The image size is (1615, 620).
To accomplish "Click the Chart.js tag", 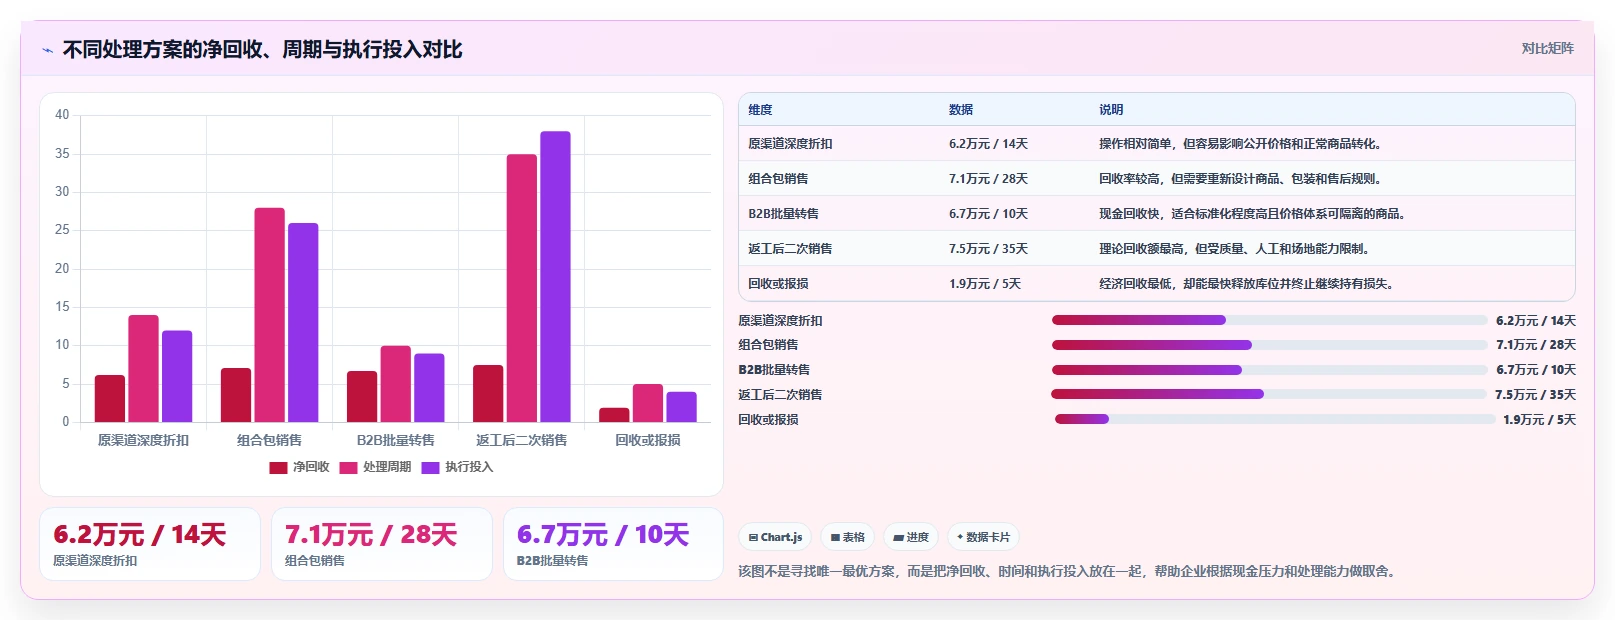I will (x=775, y=537).
